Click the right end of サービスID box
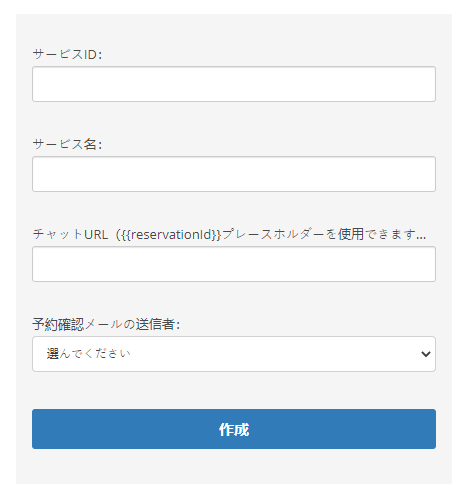Screen dimensions: 470x504 coord(428,84)
